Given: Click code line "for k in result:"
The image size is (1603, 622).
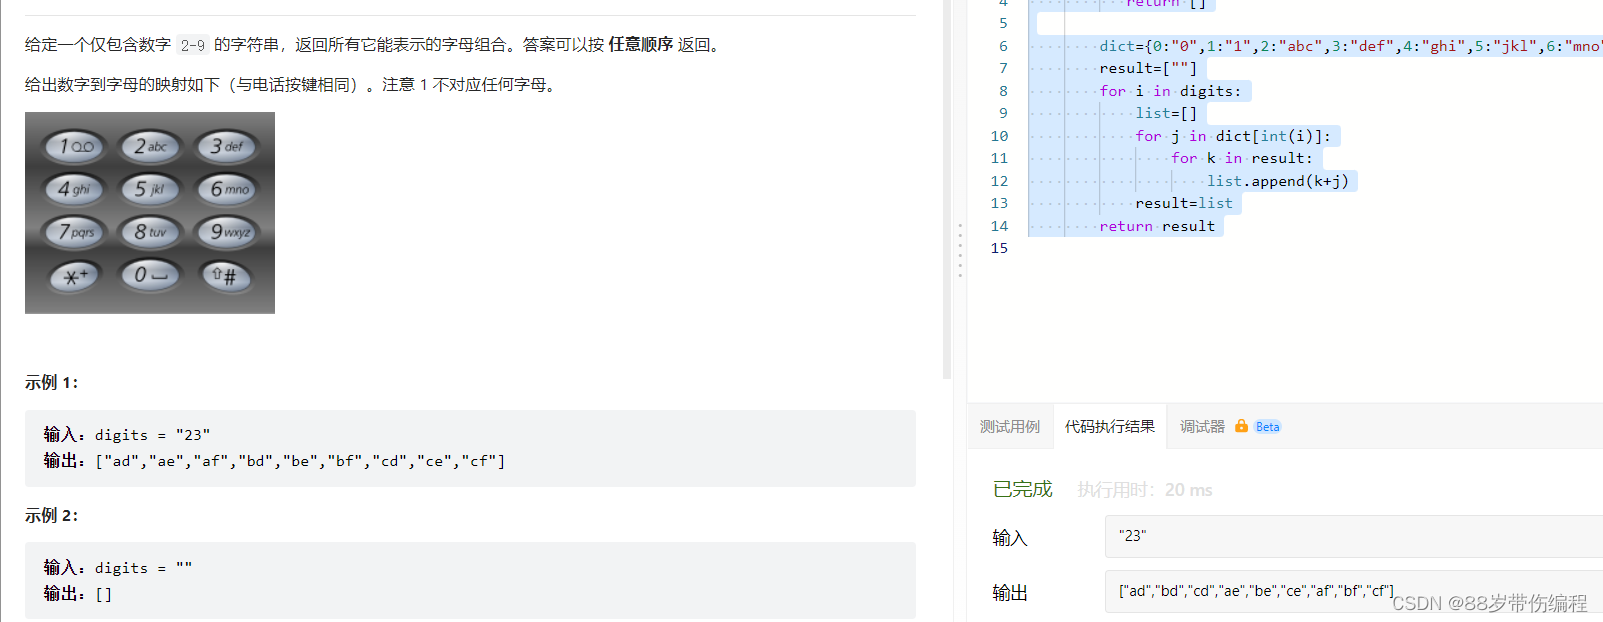Looking at the screenshot, I should (1242, 158).
